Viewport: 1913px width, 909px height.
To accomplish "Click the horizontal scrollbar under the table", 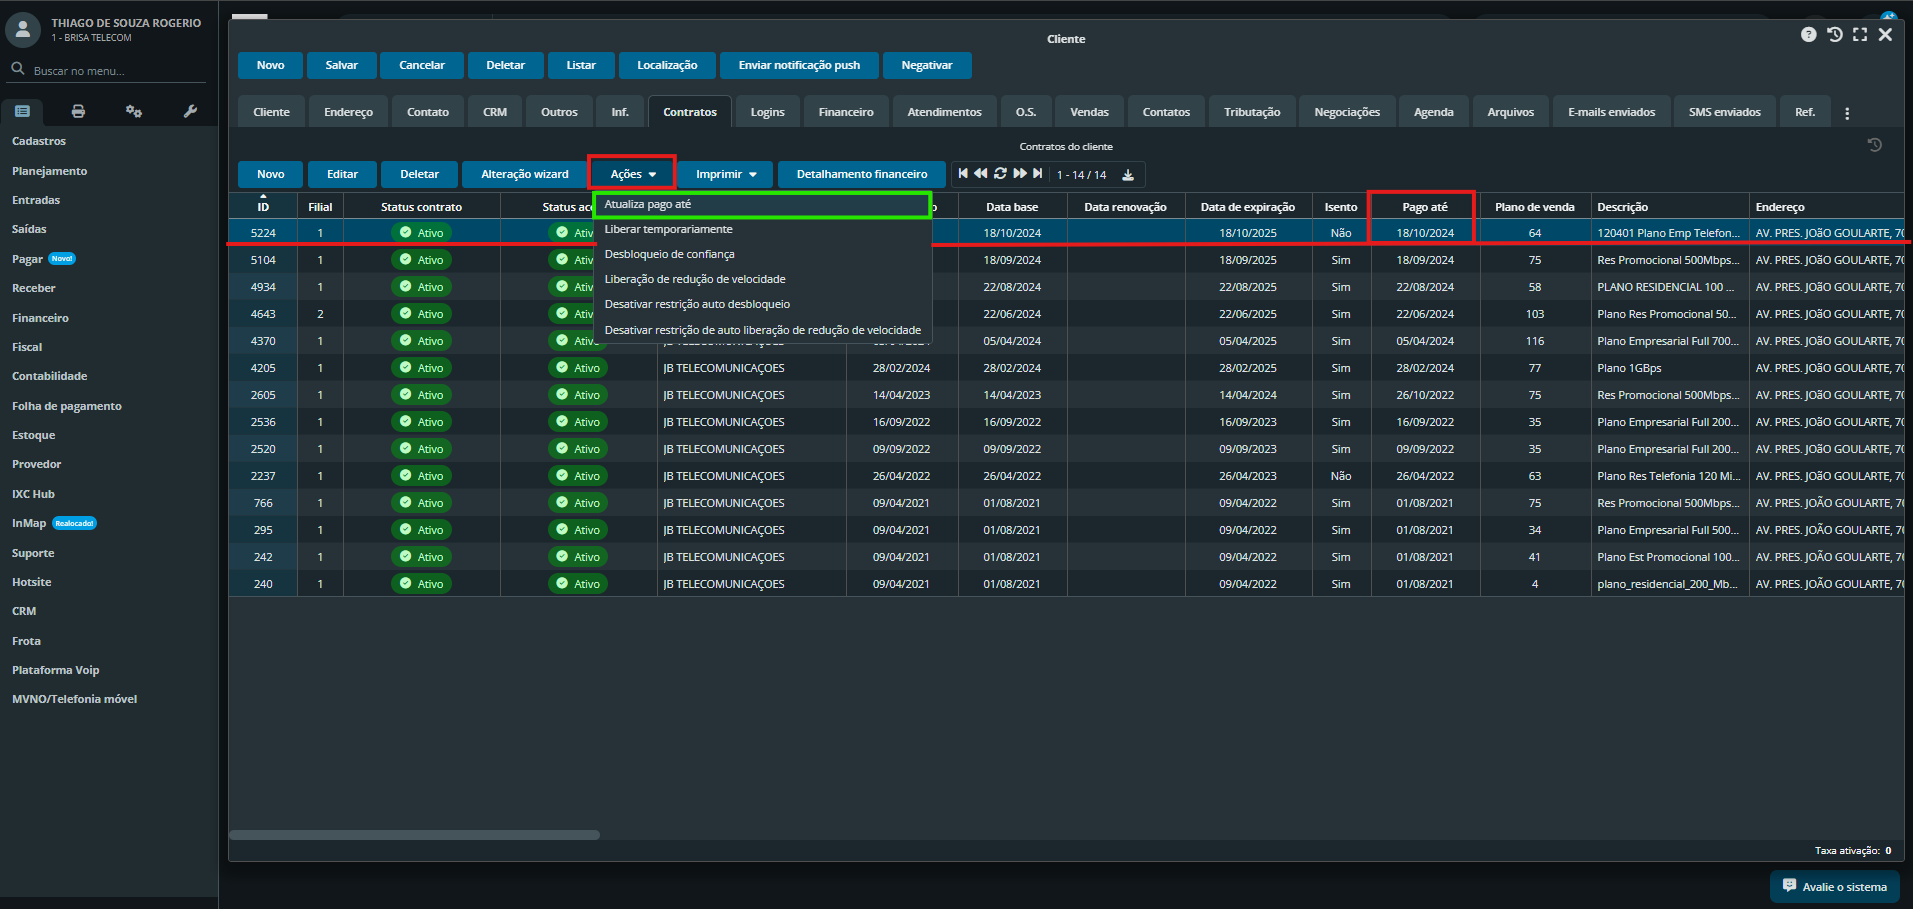I will click(x=414, y=835).
